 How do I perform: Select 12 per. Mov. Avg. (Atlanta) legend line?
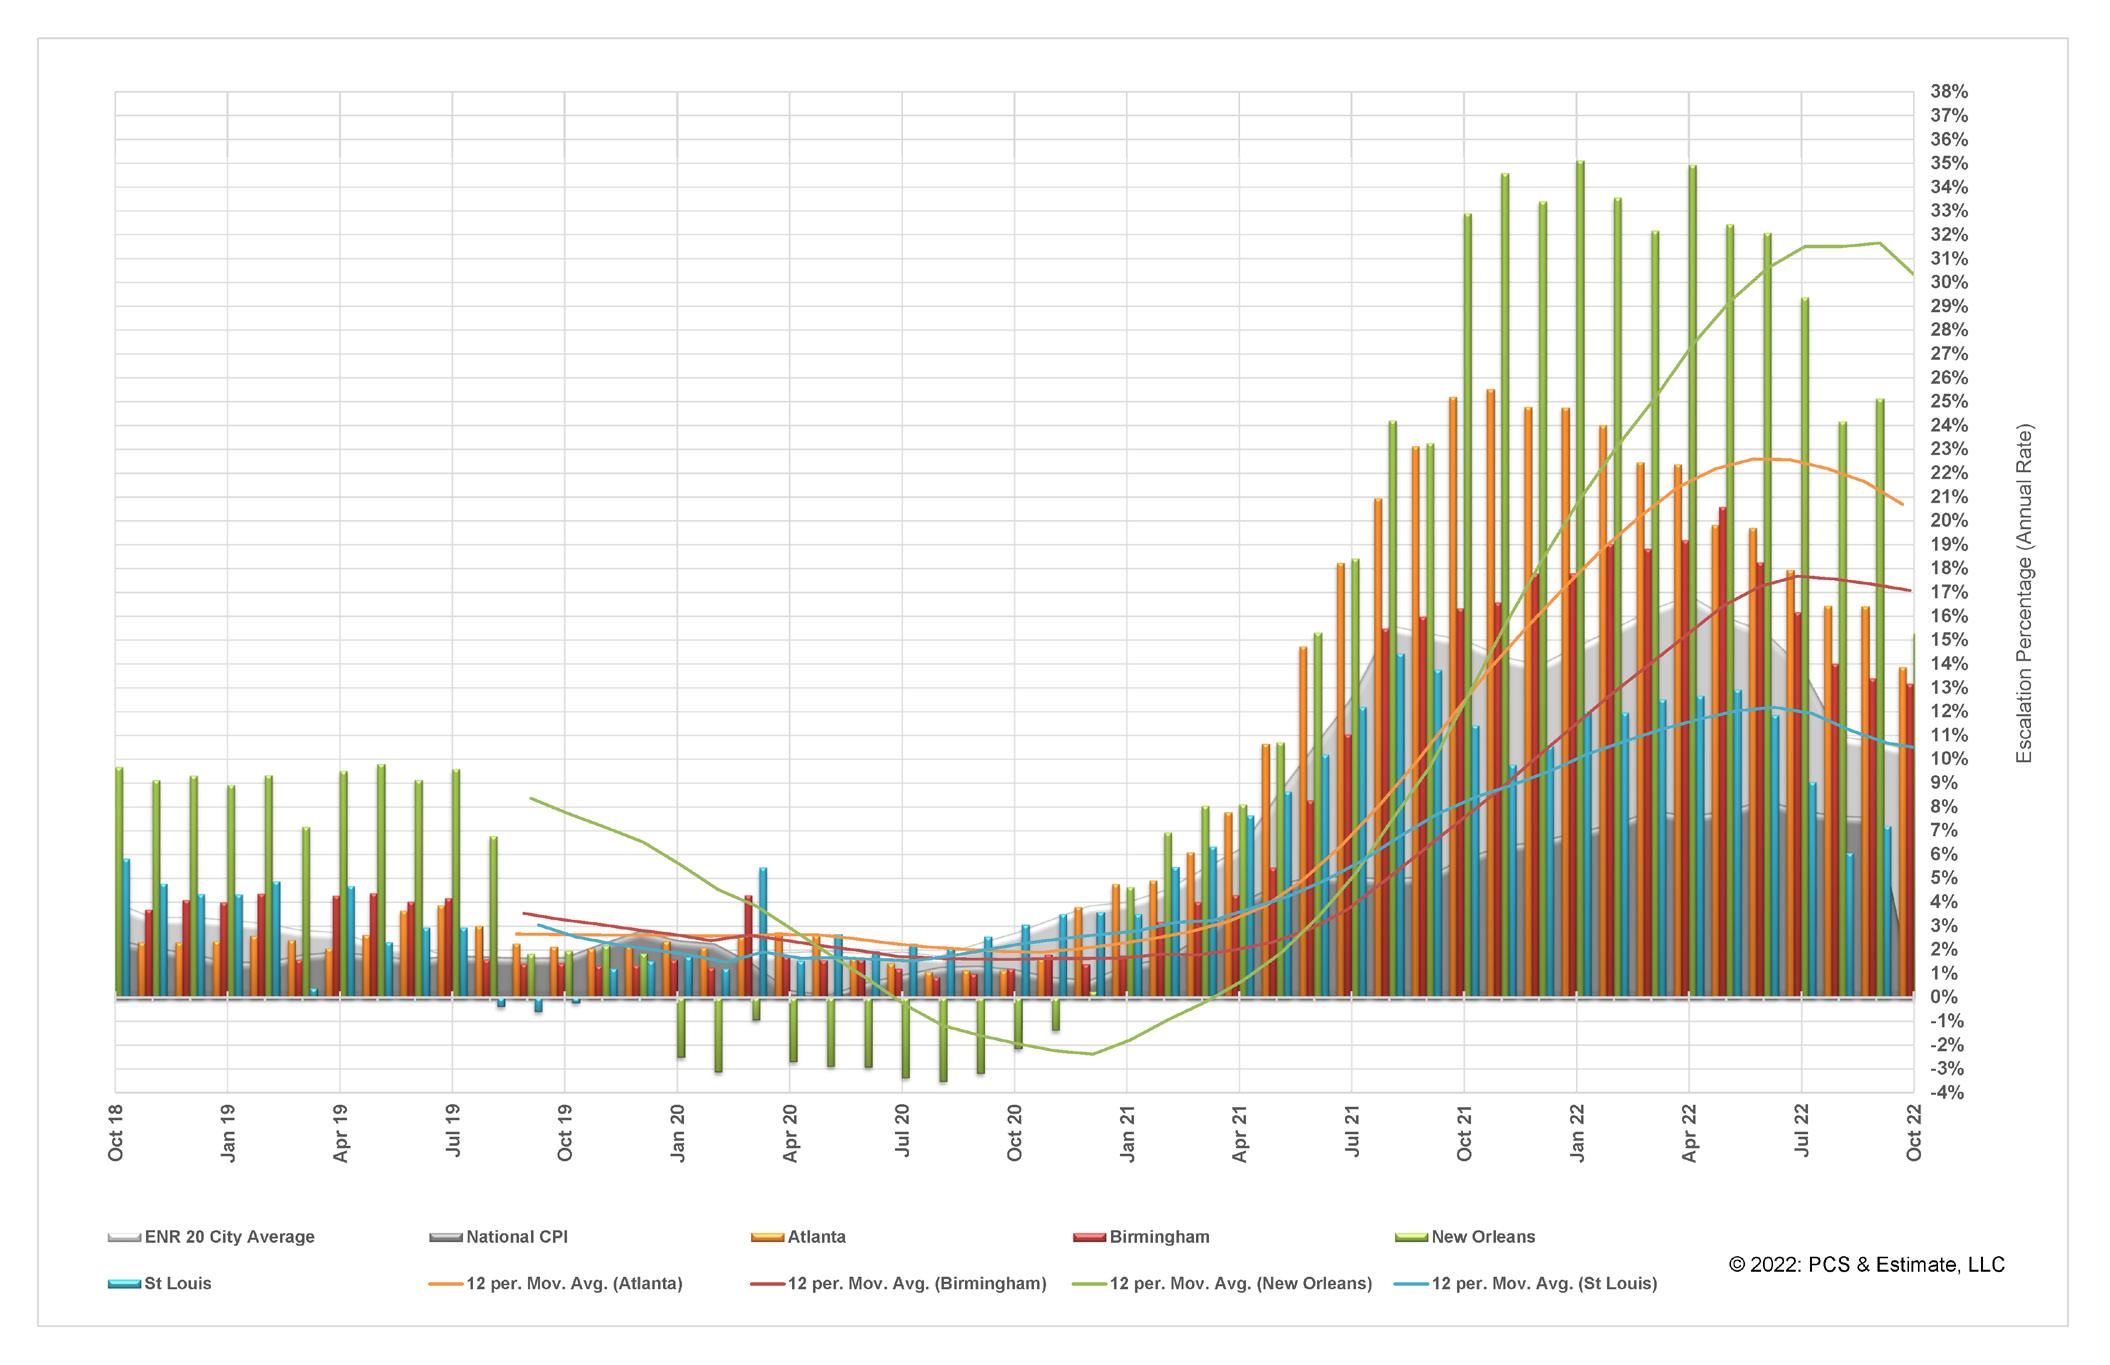click(447, 1284)
